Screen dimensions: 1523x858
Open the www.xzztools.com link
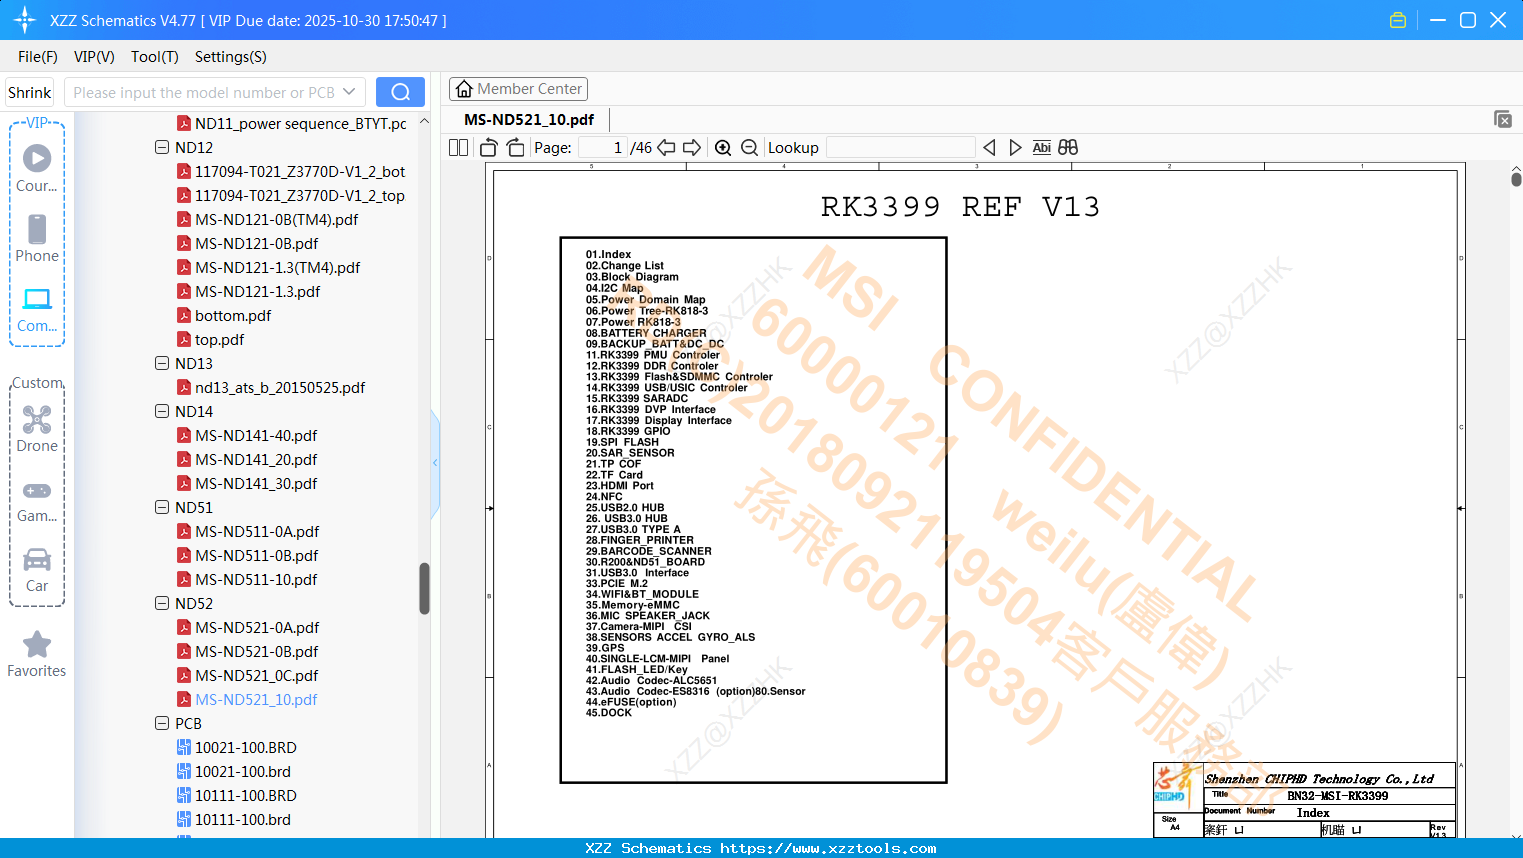828,848
